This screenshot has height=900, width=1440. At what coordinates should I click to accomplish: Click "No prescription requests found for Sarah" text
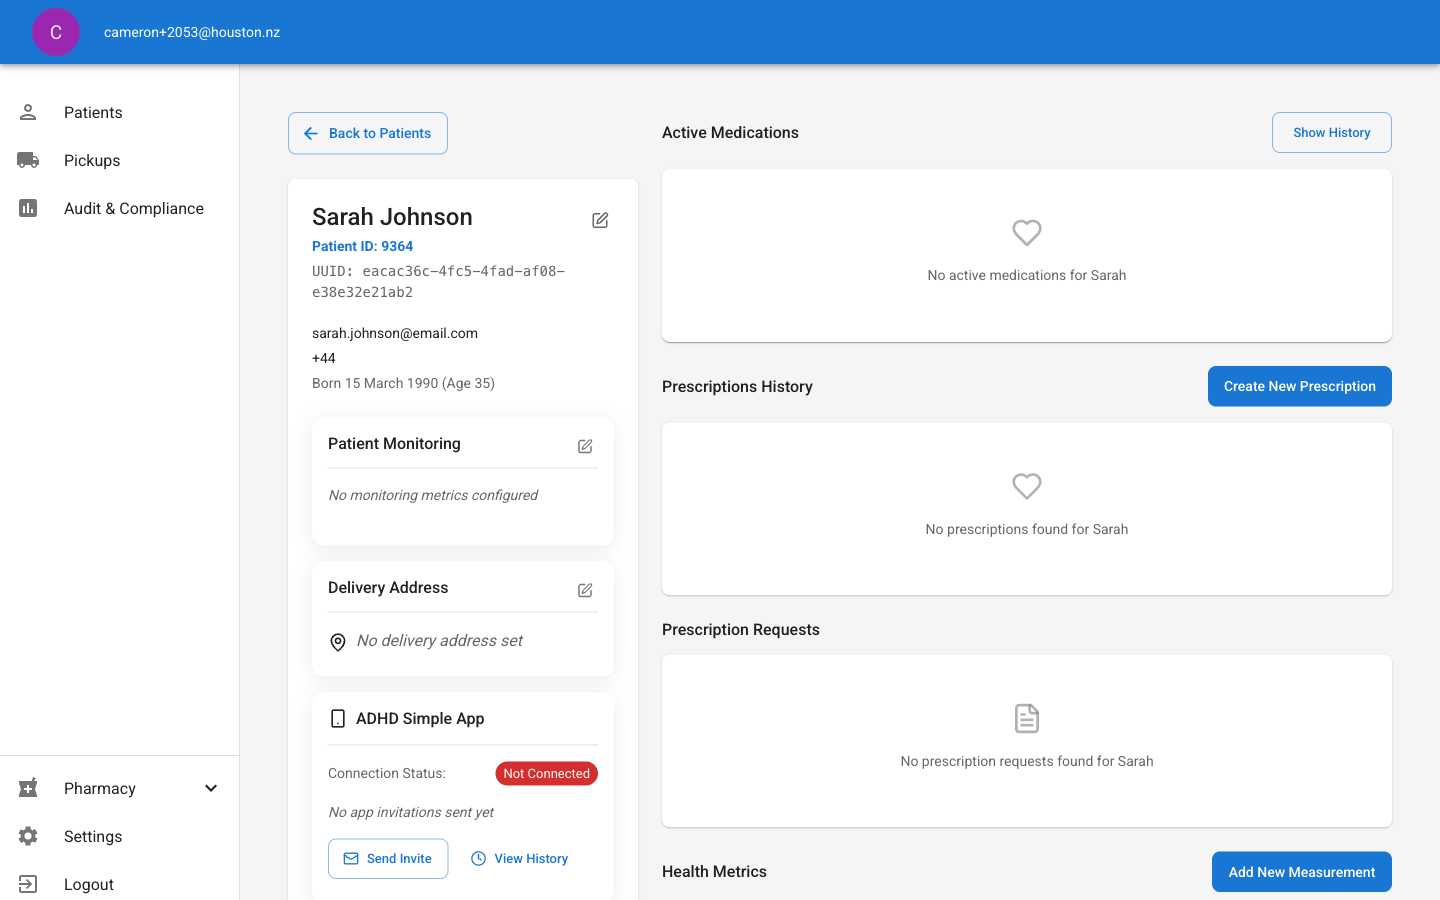[1027, 761]
